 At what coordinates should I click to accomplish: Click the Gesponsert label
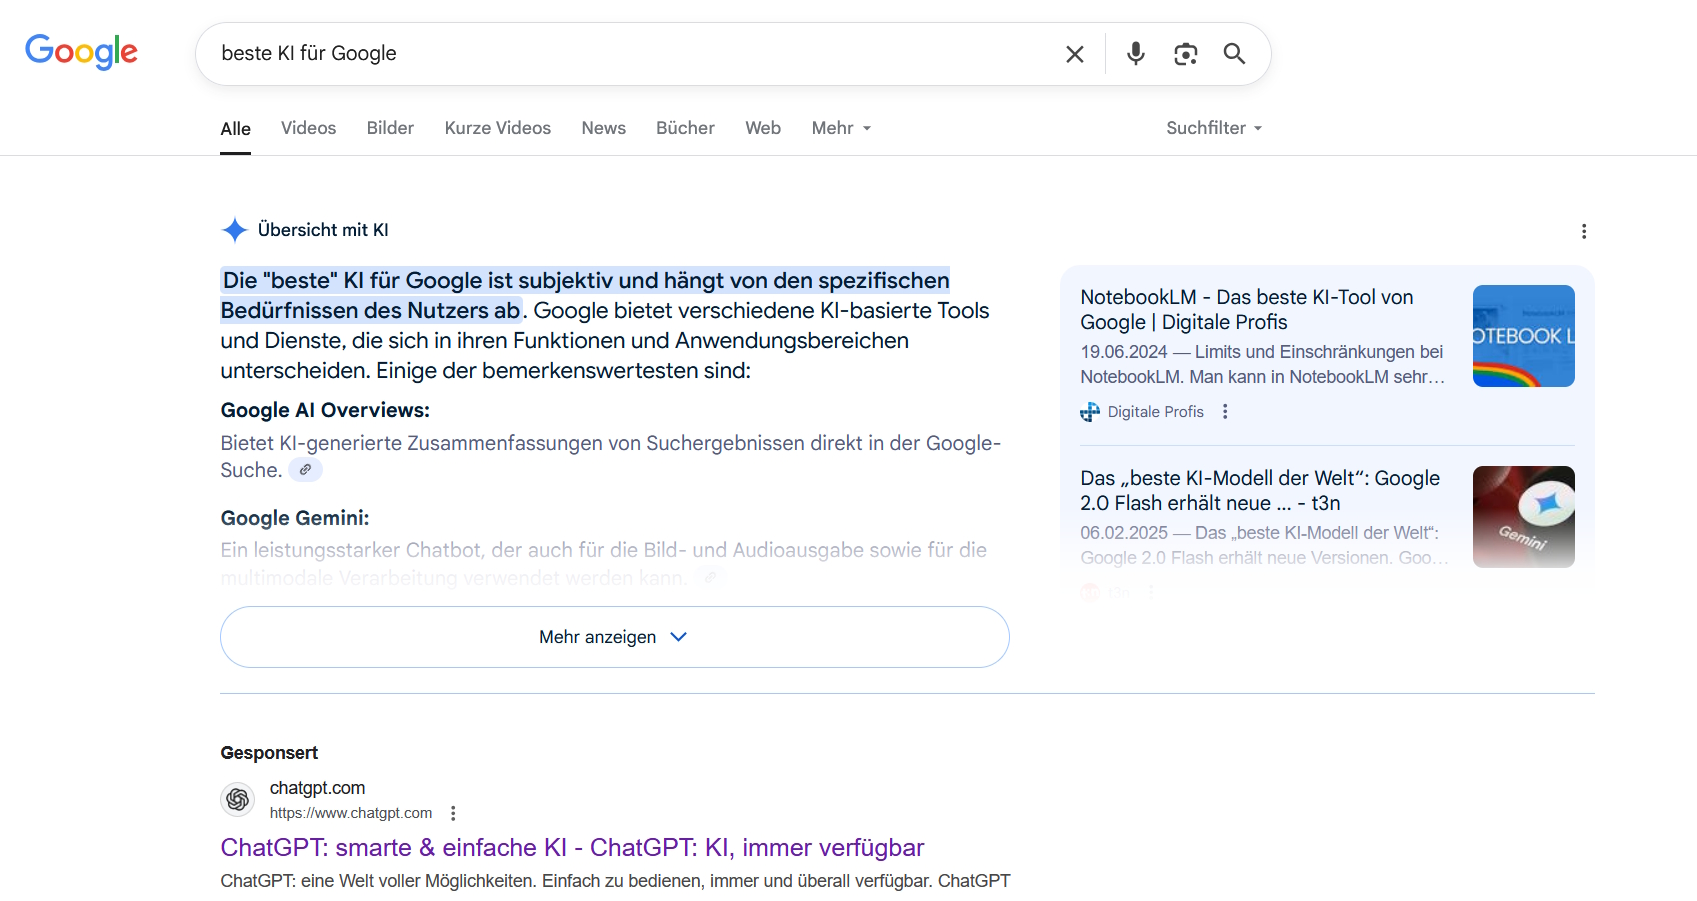(x=269, y=753)
